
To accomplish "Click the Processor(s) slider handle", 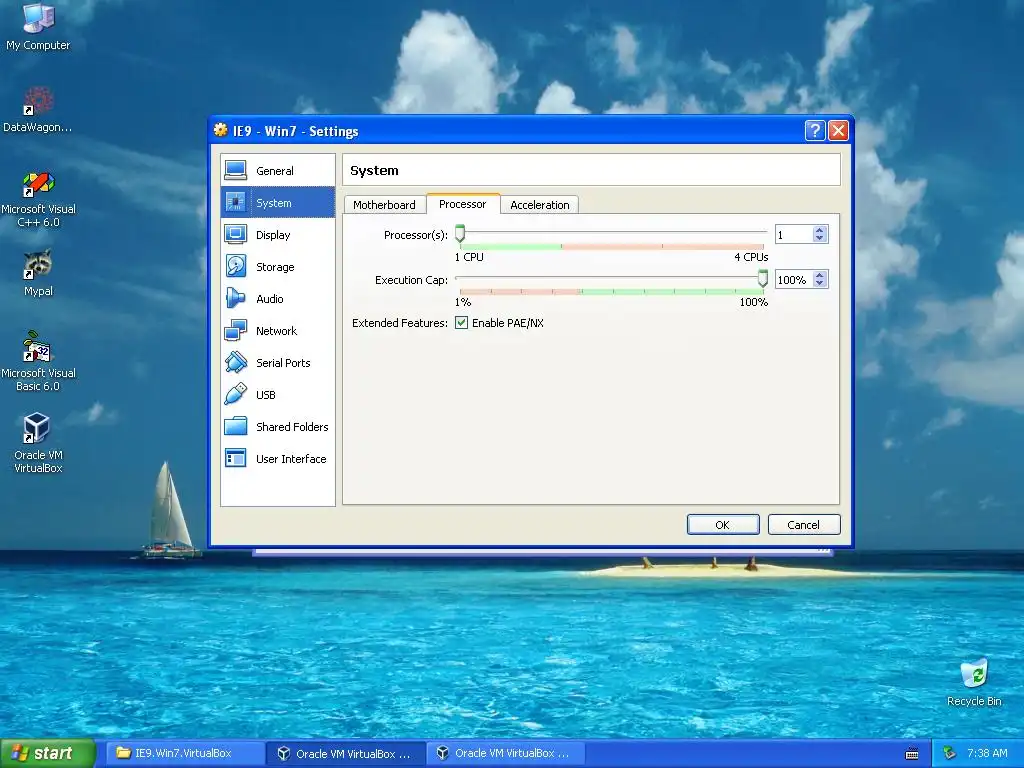I will [460, 234].
